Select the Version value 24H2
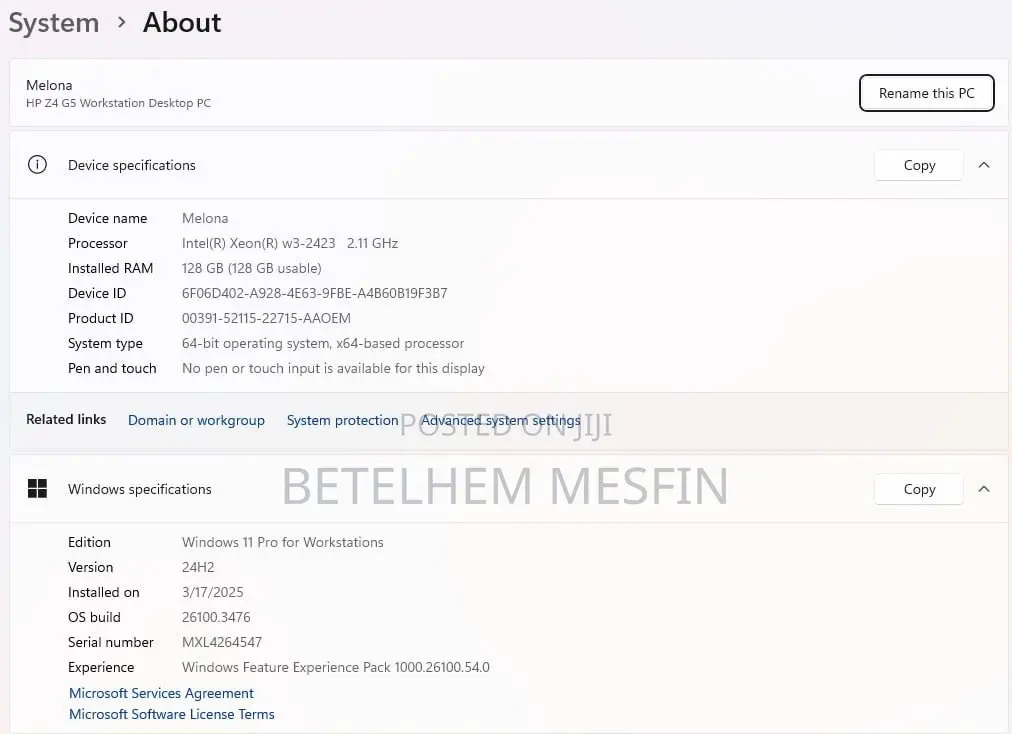 point(197,567)
